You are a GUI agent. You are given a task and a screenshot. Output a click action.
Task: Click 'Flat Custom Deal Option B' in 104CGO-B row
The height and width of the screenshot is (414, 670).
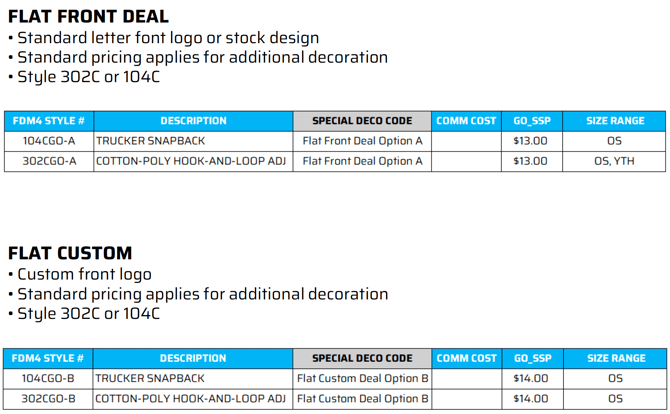pyautogui.click(x=363, y=378)
